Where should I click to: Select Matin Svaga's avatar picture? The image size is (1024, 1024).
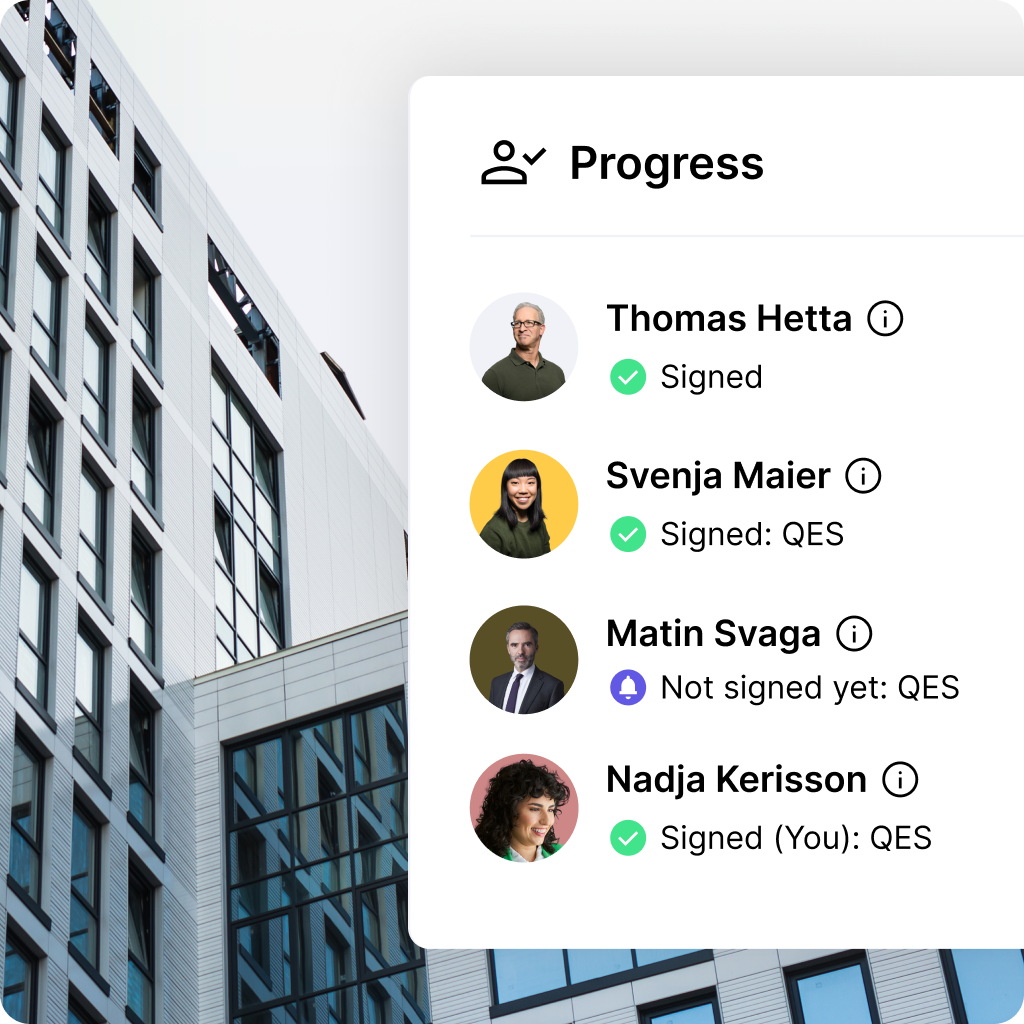tap(524, 660)
